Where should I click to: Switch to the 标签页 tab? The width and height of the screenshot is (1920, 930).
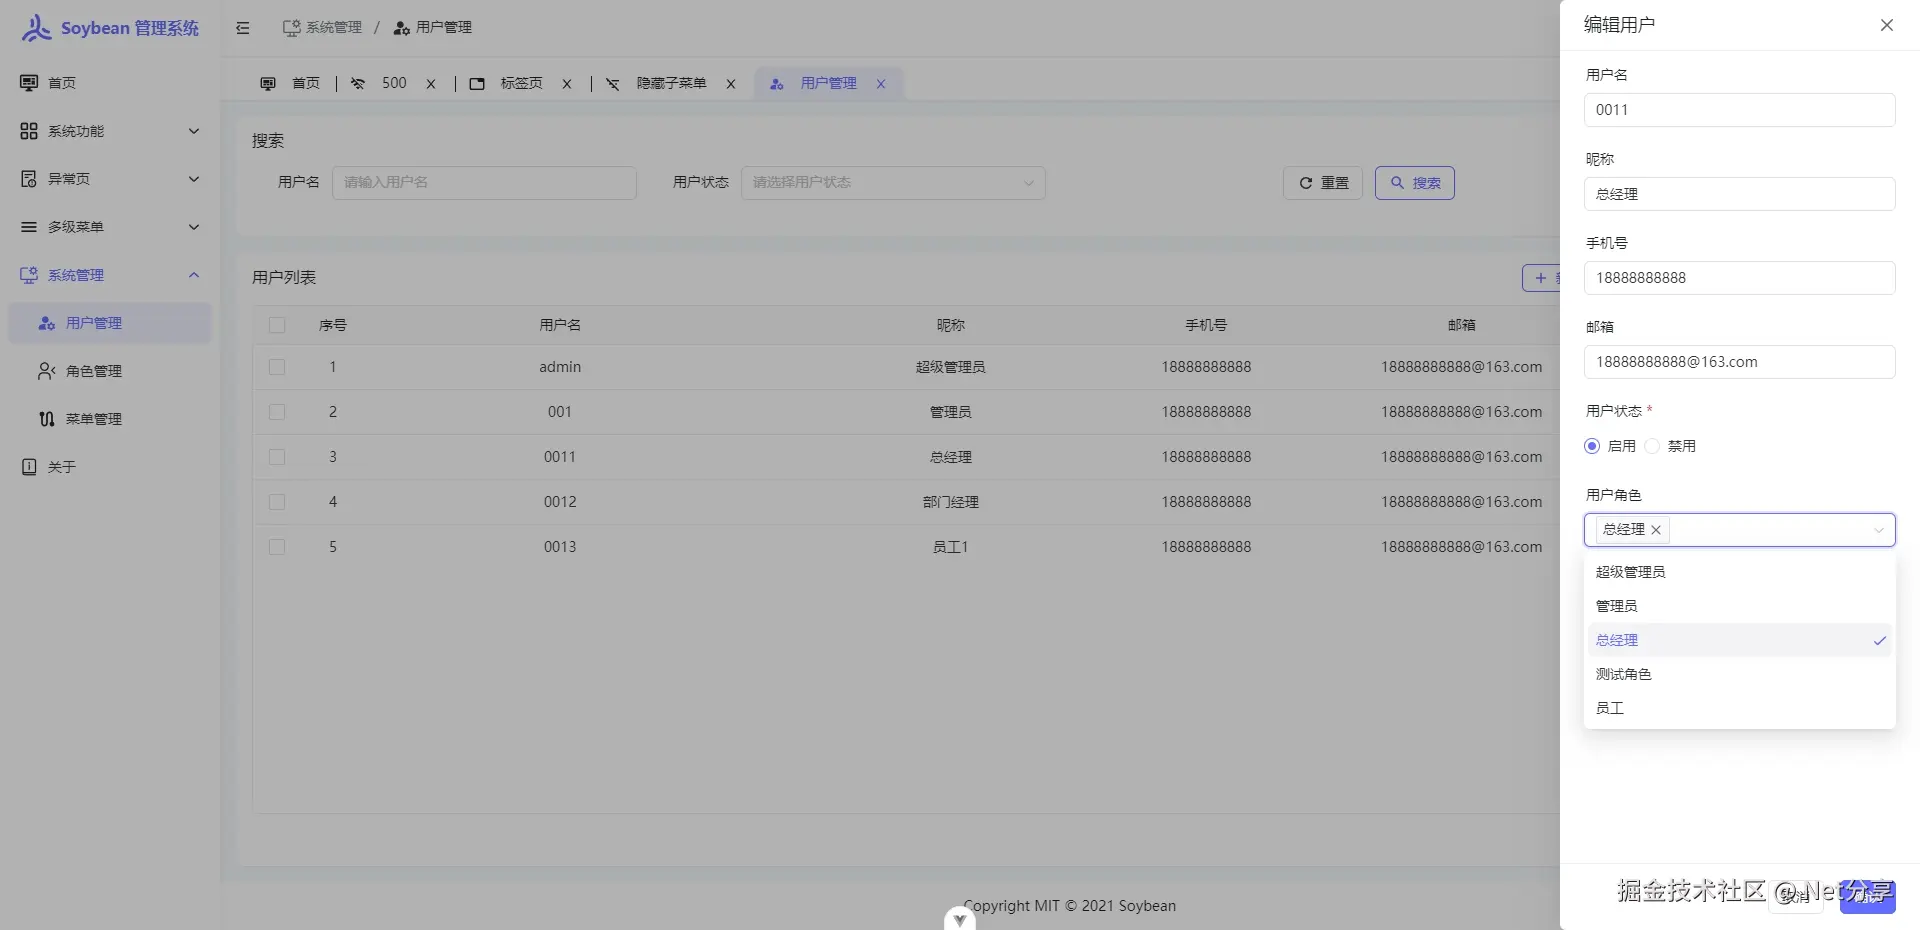[x=521, y=84]
